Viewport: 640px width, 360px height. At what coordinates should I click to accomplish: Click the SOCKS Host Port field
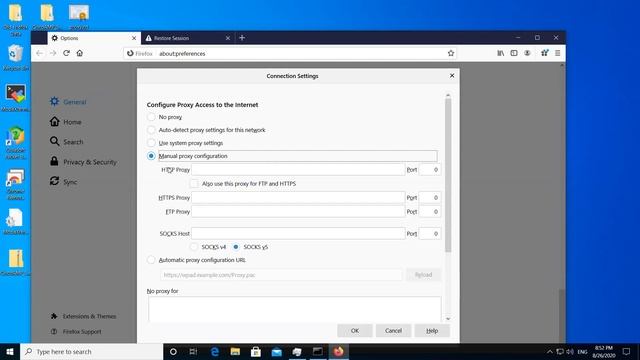coord(429,233)
